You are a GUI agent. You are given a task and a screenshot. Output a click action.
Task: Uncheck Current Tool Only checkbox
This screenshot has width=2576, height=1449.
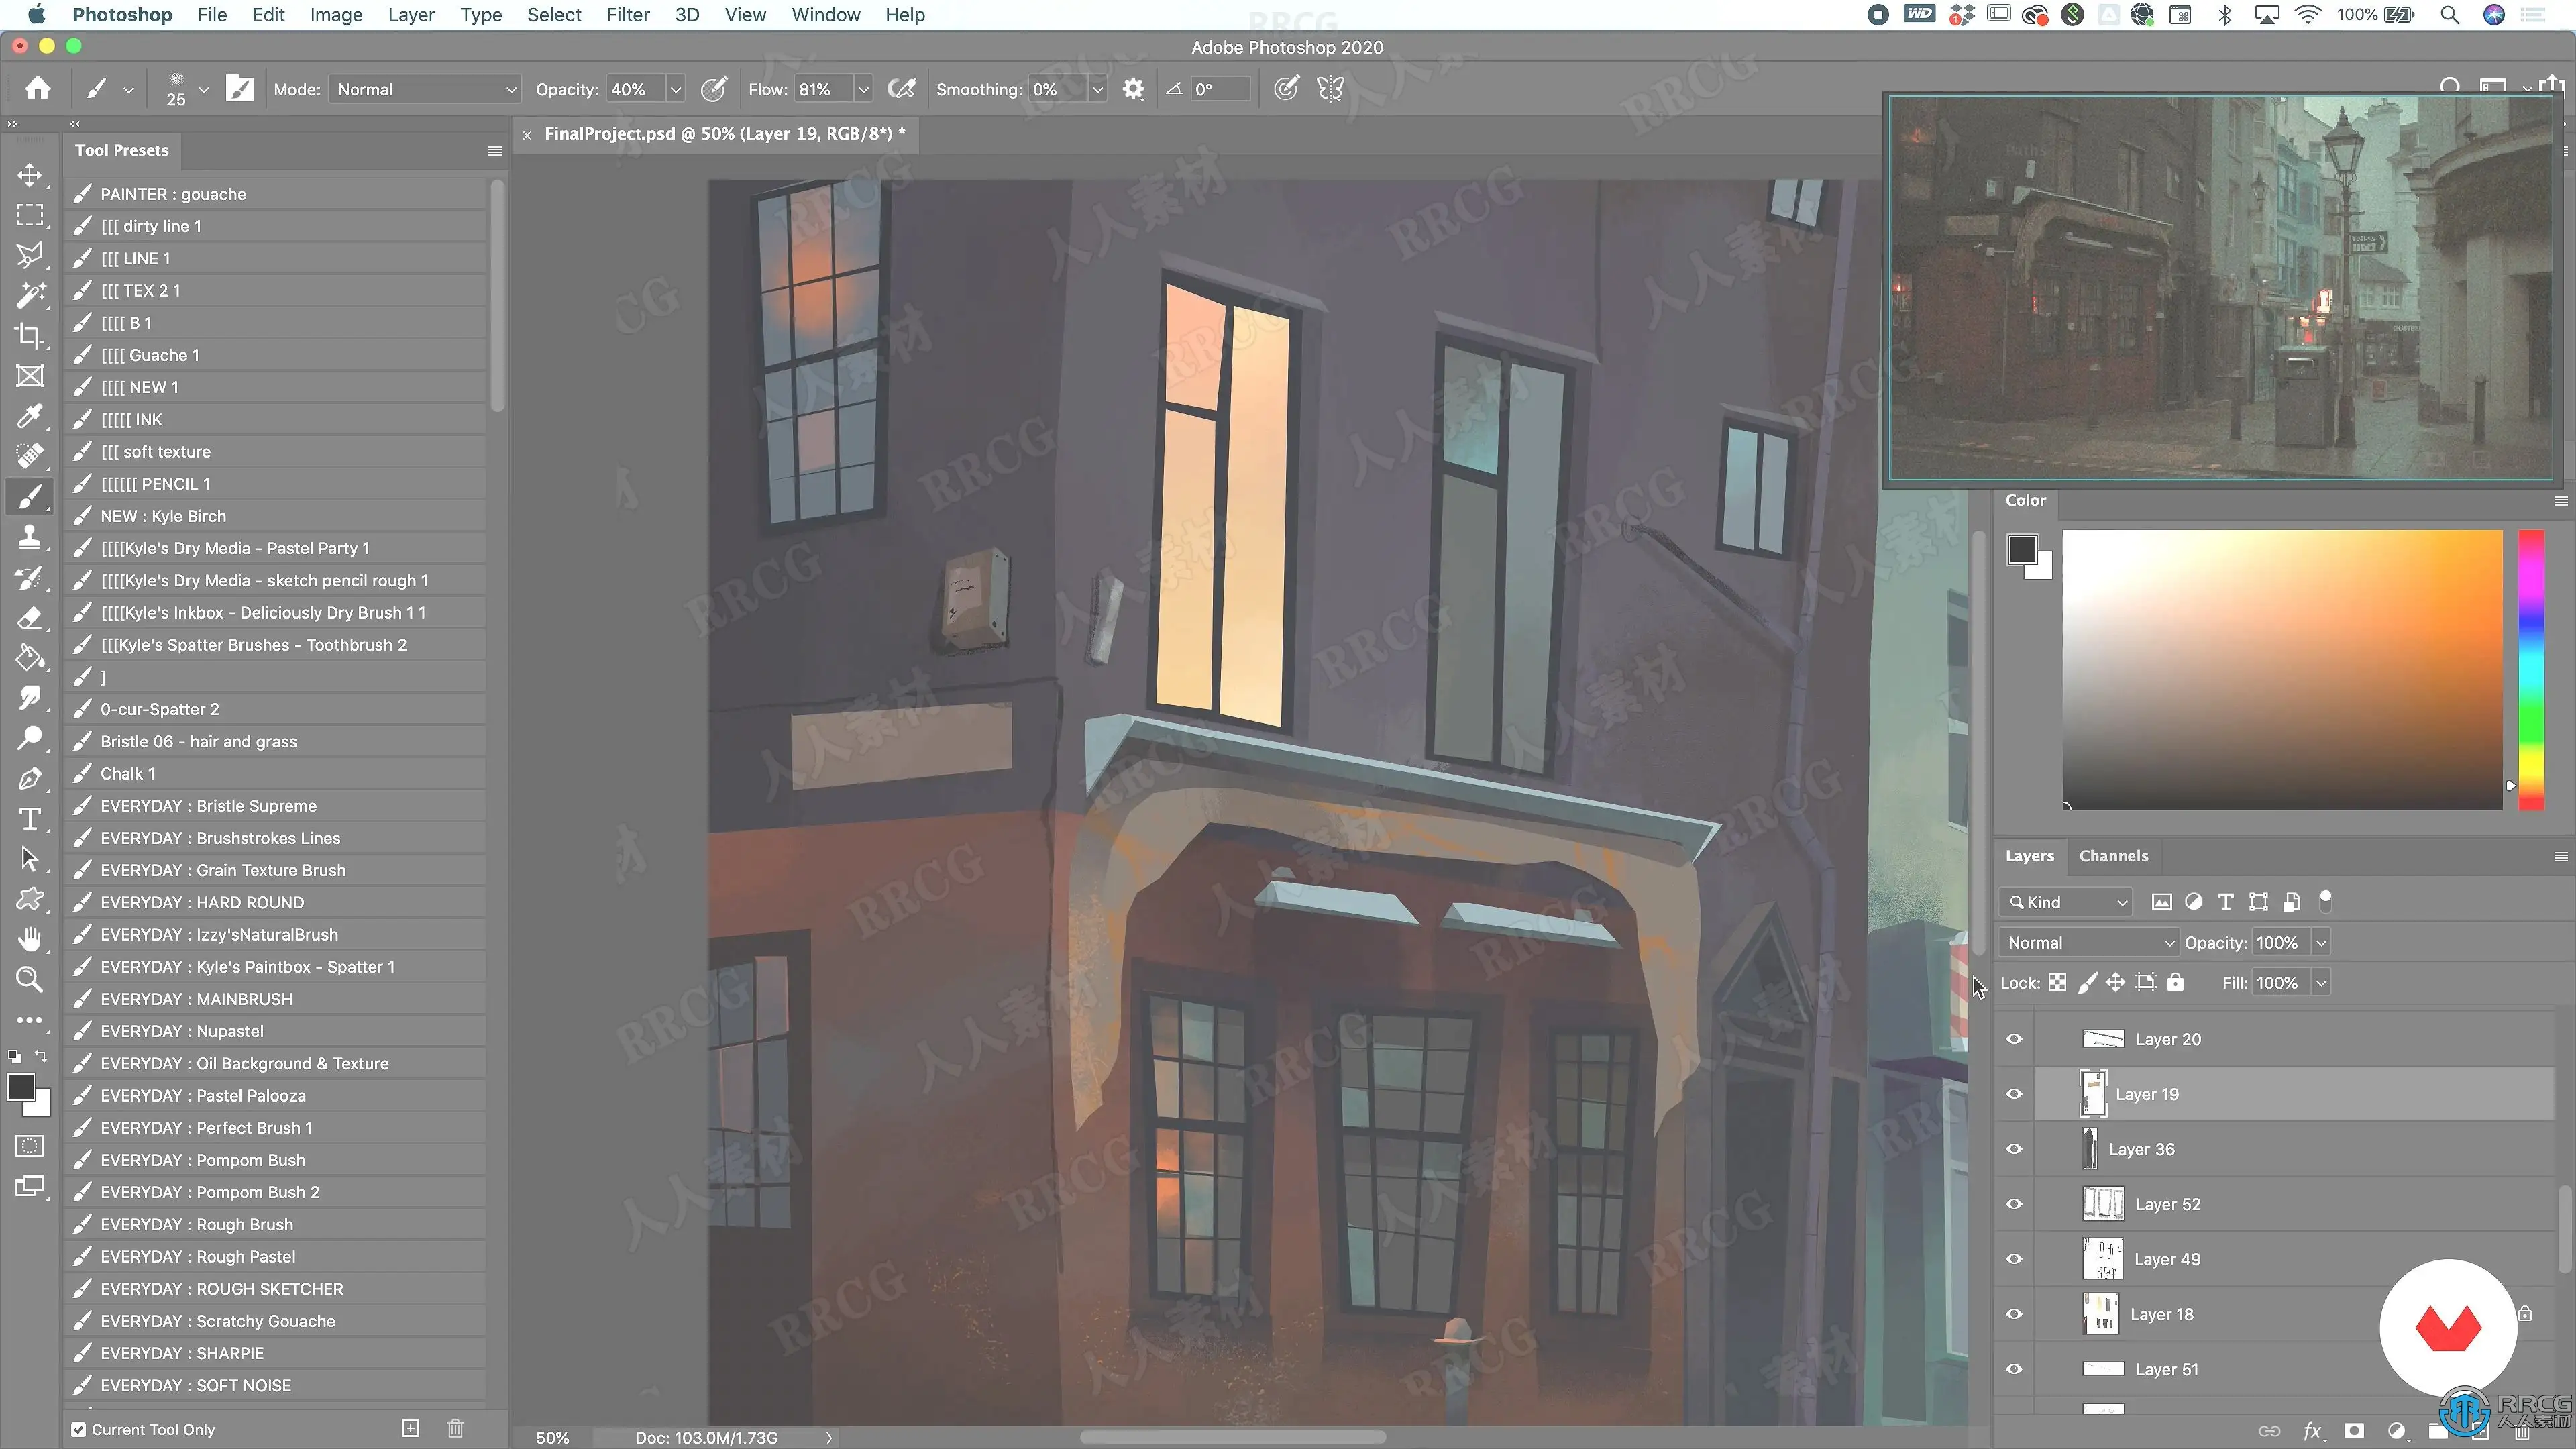point(79,1429)
